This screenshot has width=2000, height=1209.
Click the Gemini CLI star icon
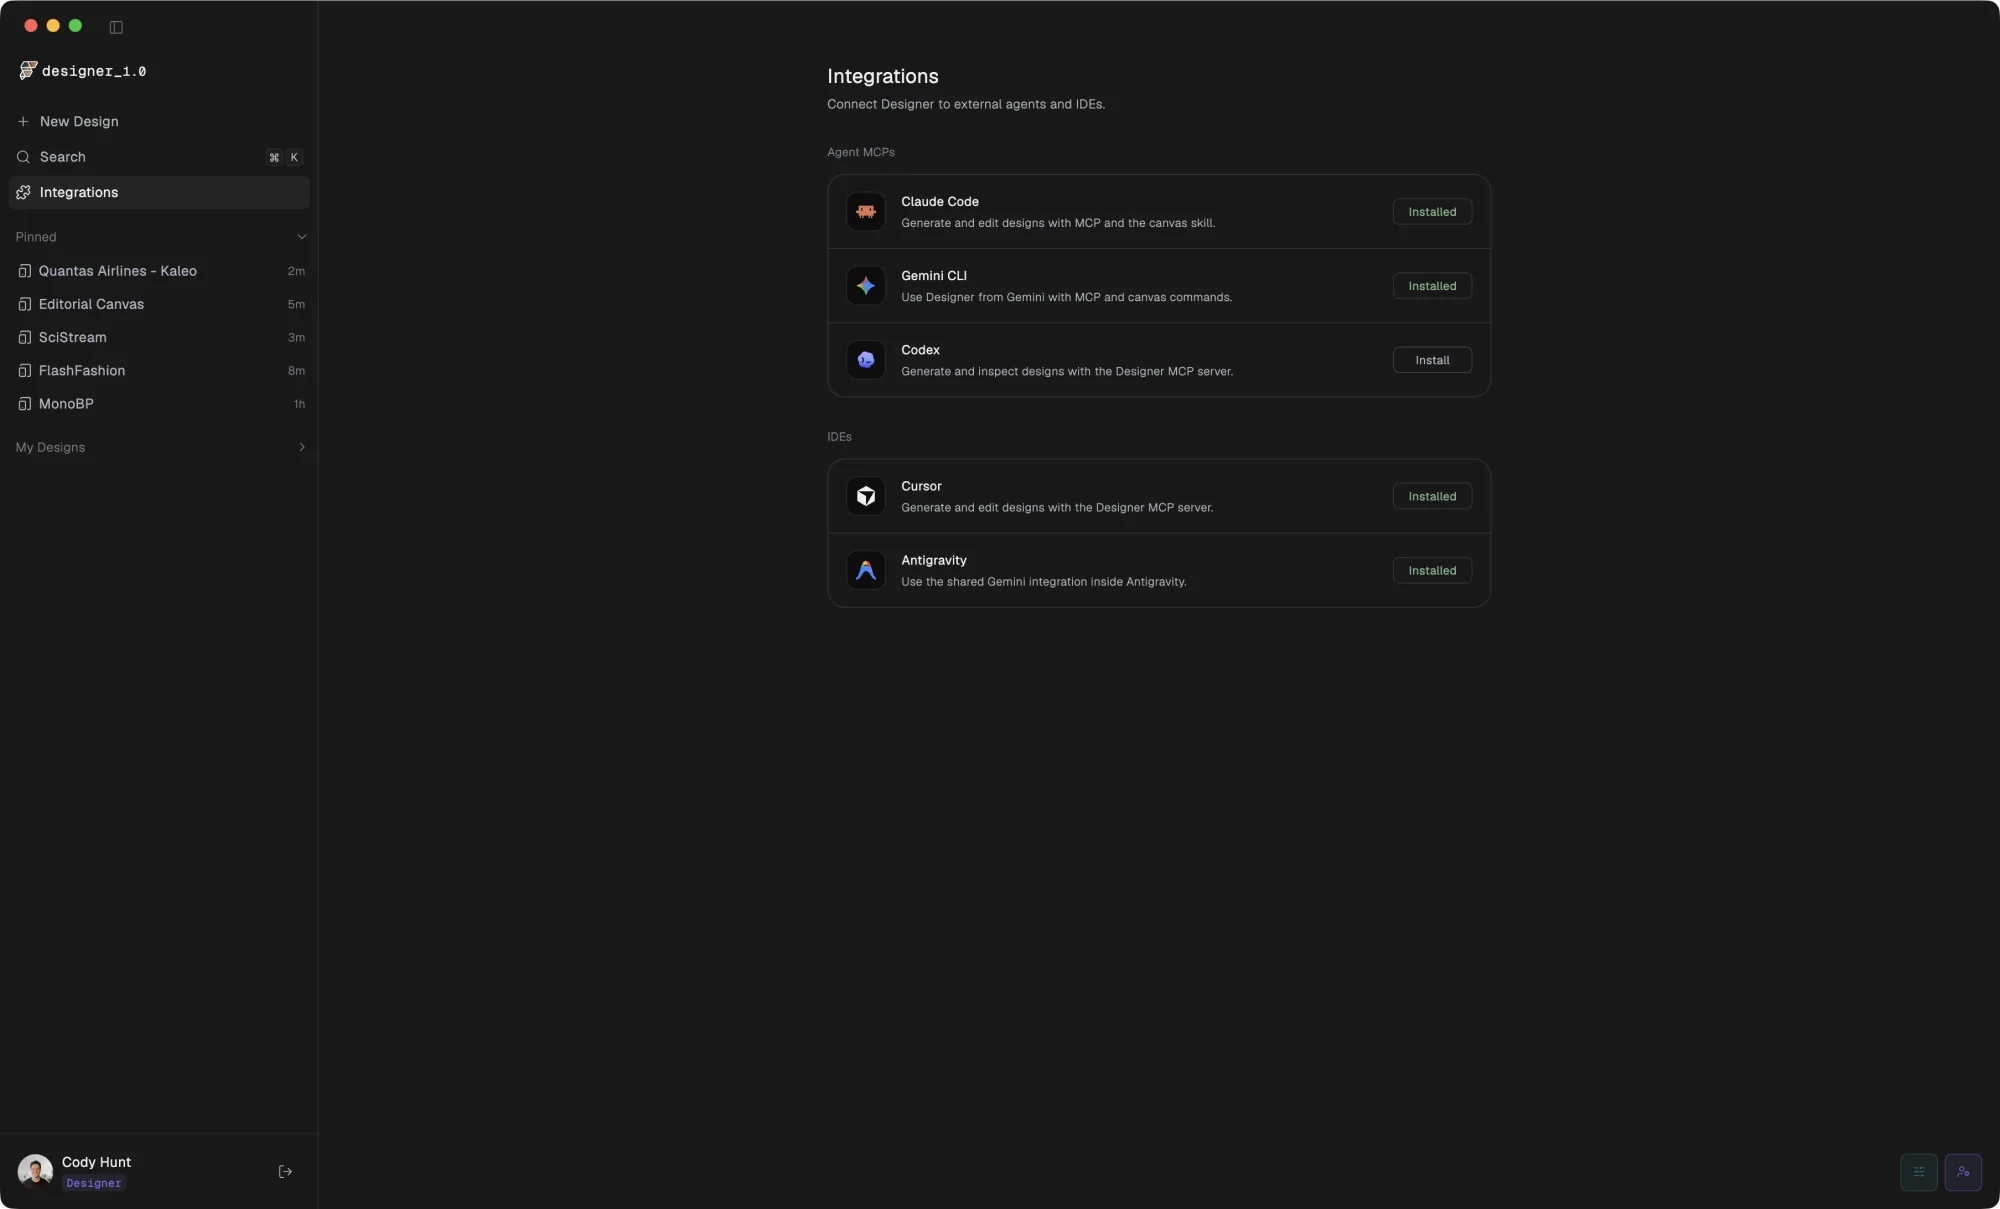(x=866, y=286)
